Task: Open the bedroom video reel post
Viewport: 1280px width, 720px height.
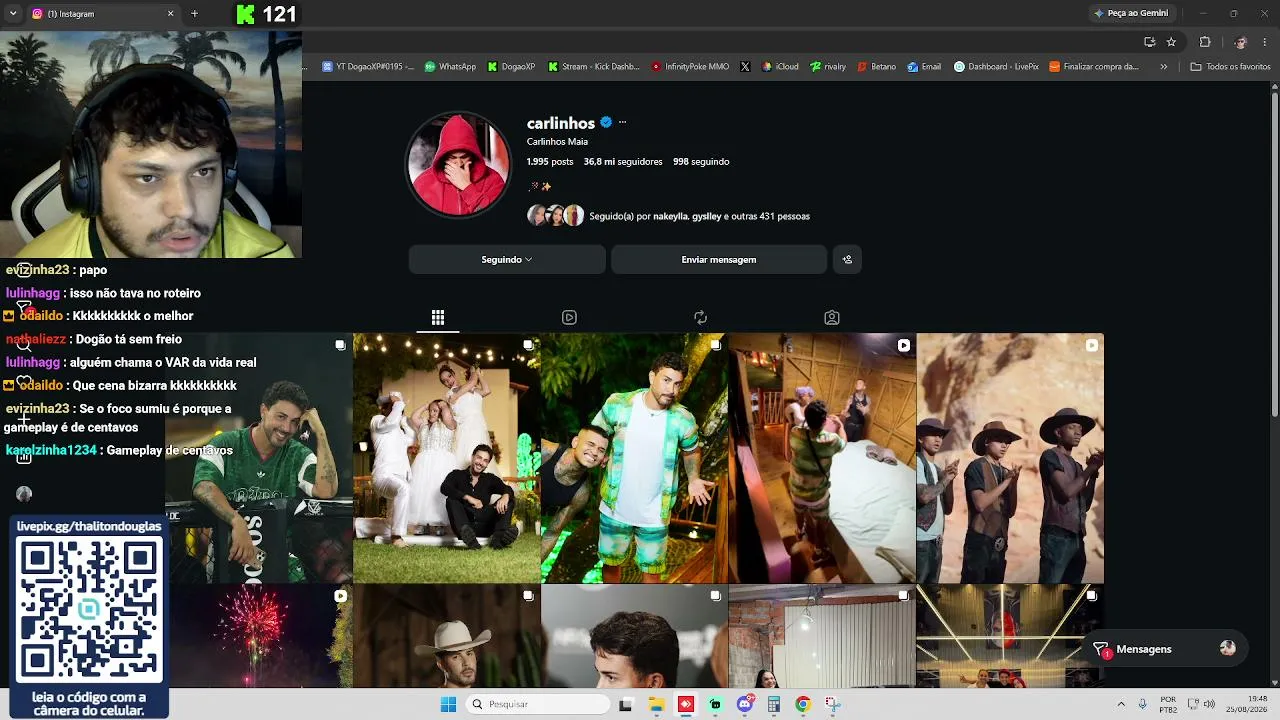Action: (x=822, y=458)
